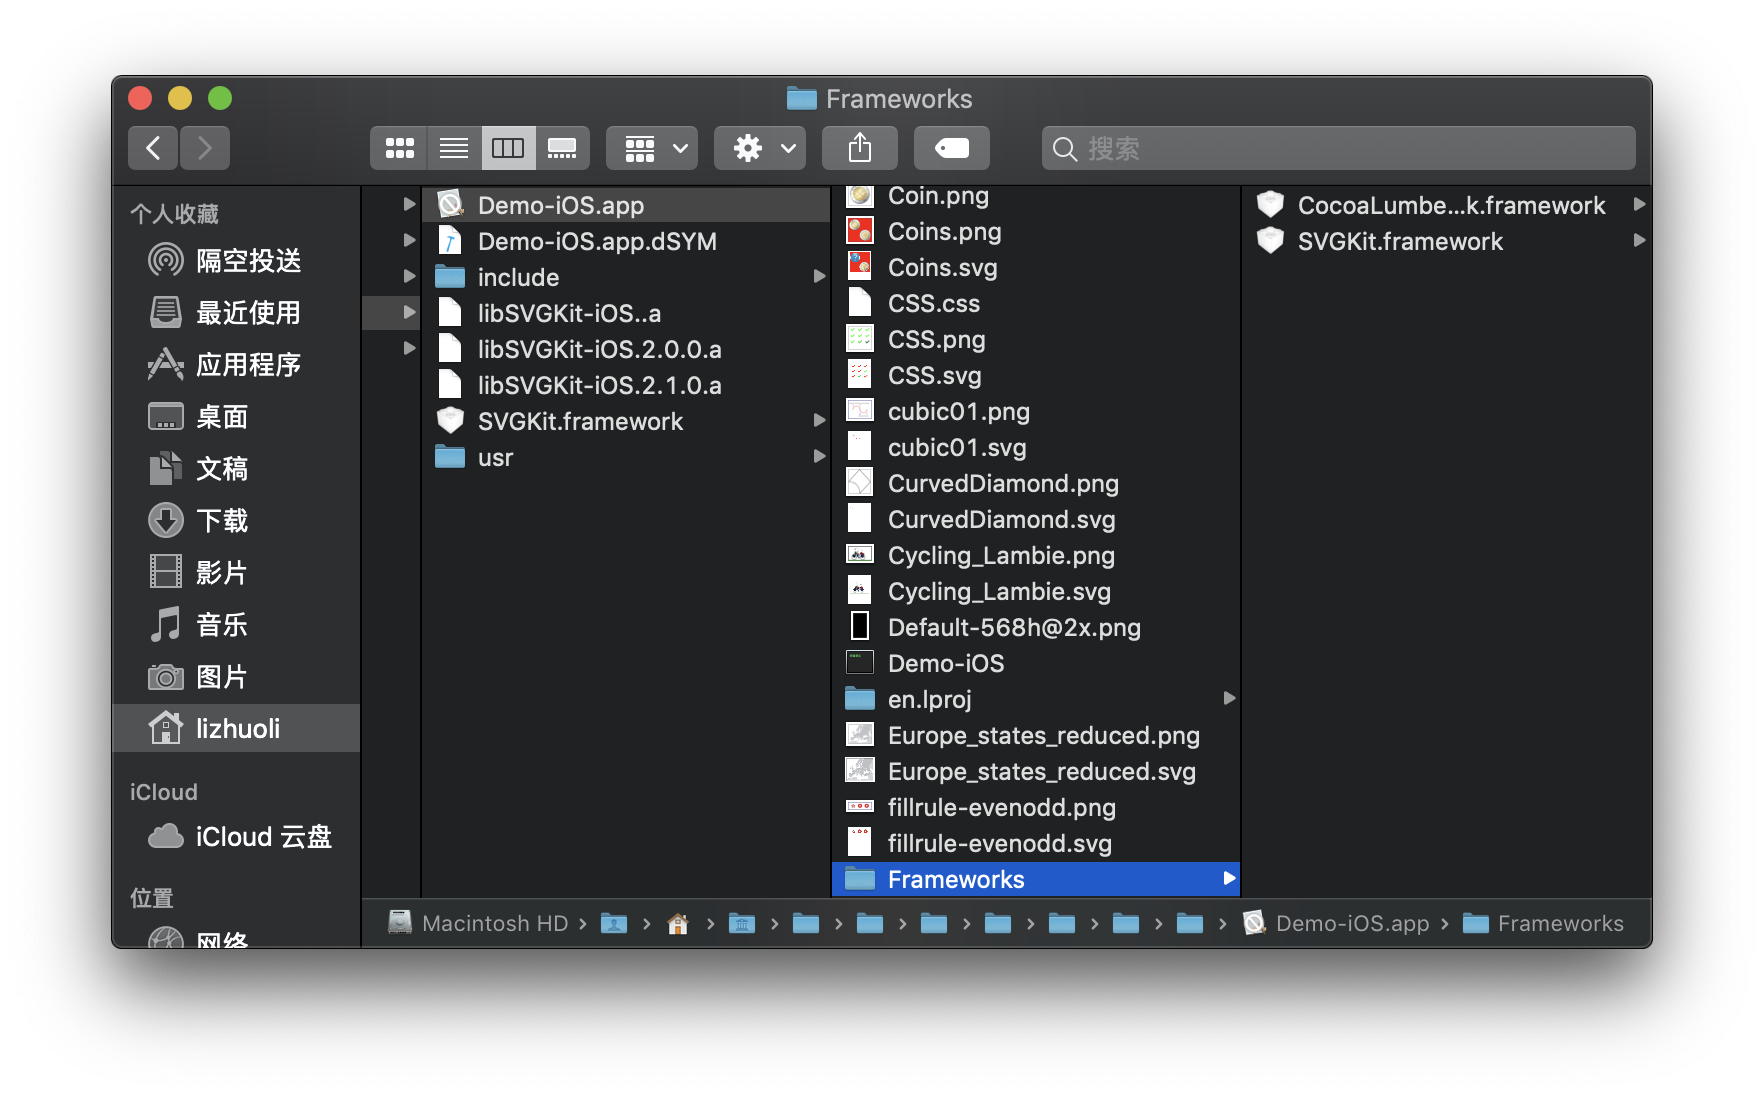Select Coin.png file

tap(1036, 196)
